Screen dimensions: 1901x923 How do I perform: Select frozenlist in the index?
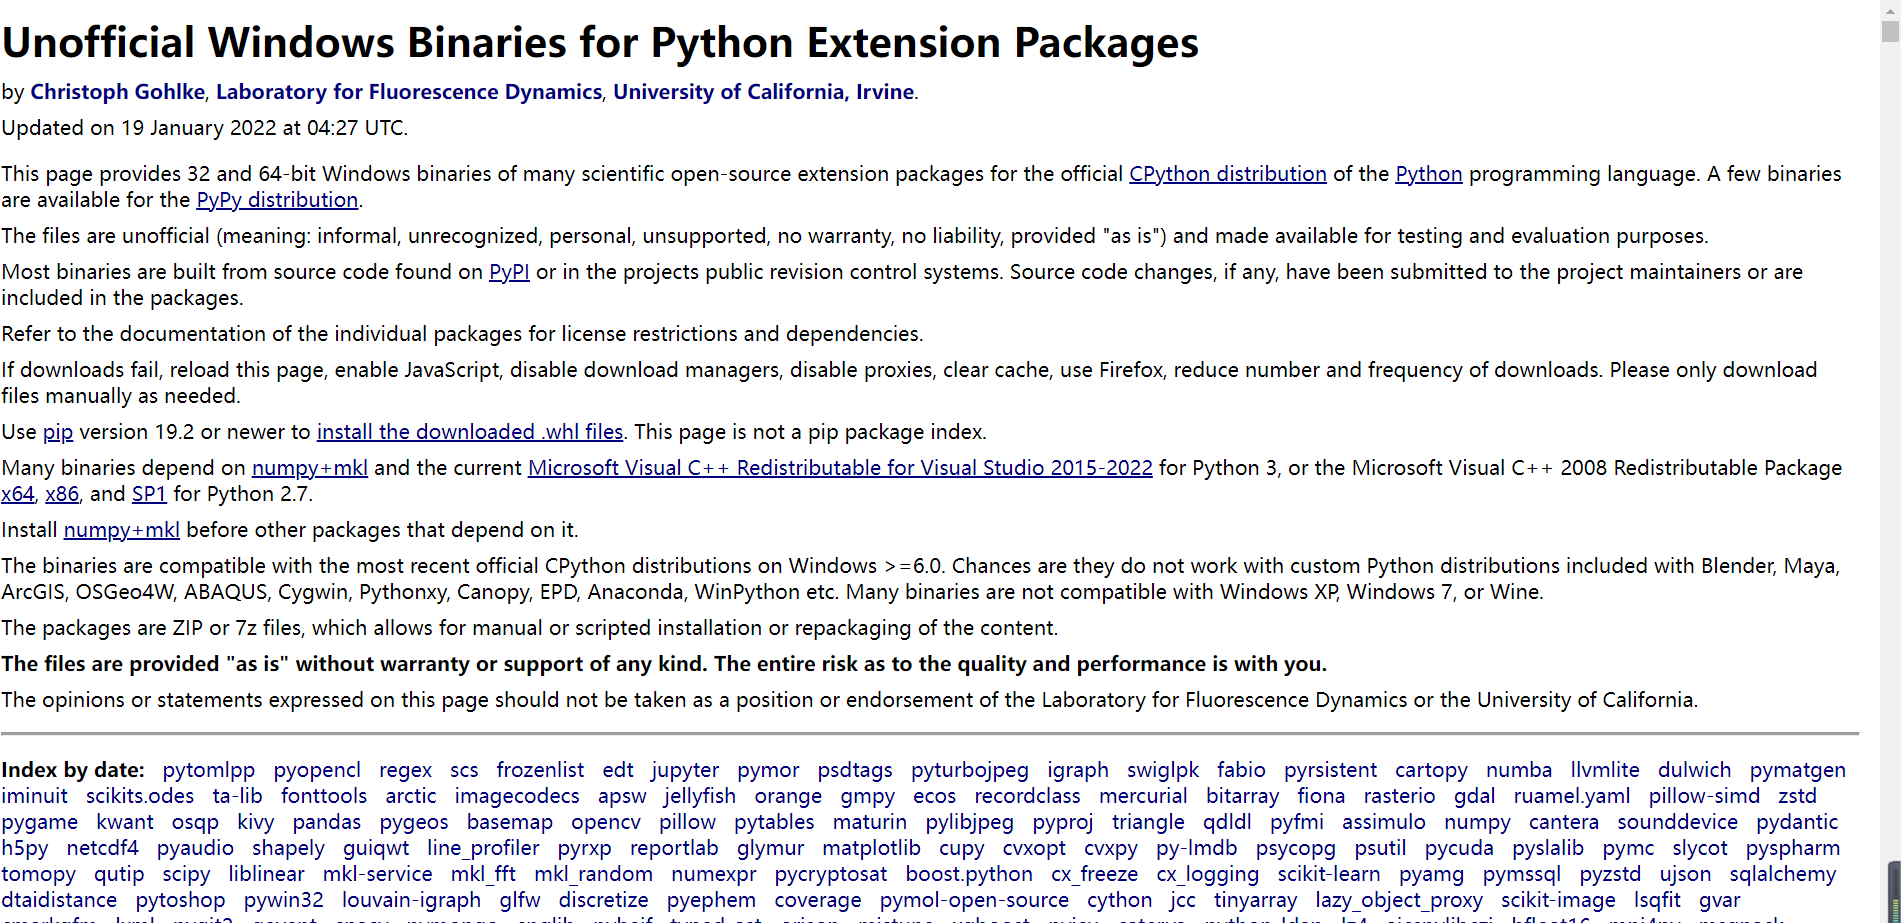click(540, 770)
